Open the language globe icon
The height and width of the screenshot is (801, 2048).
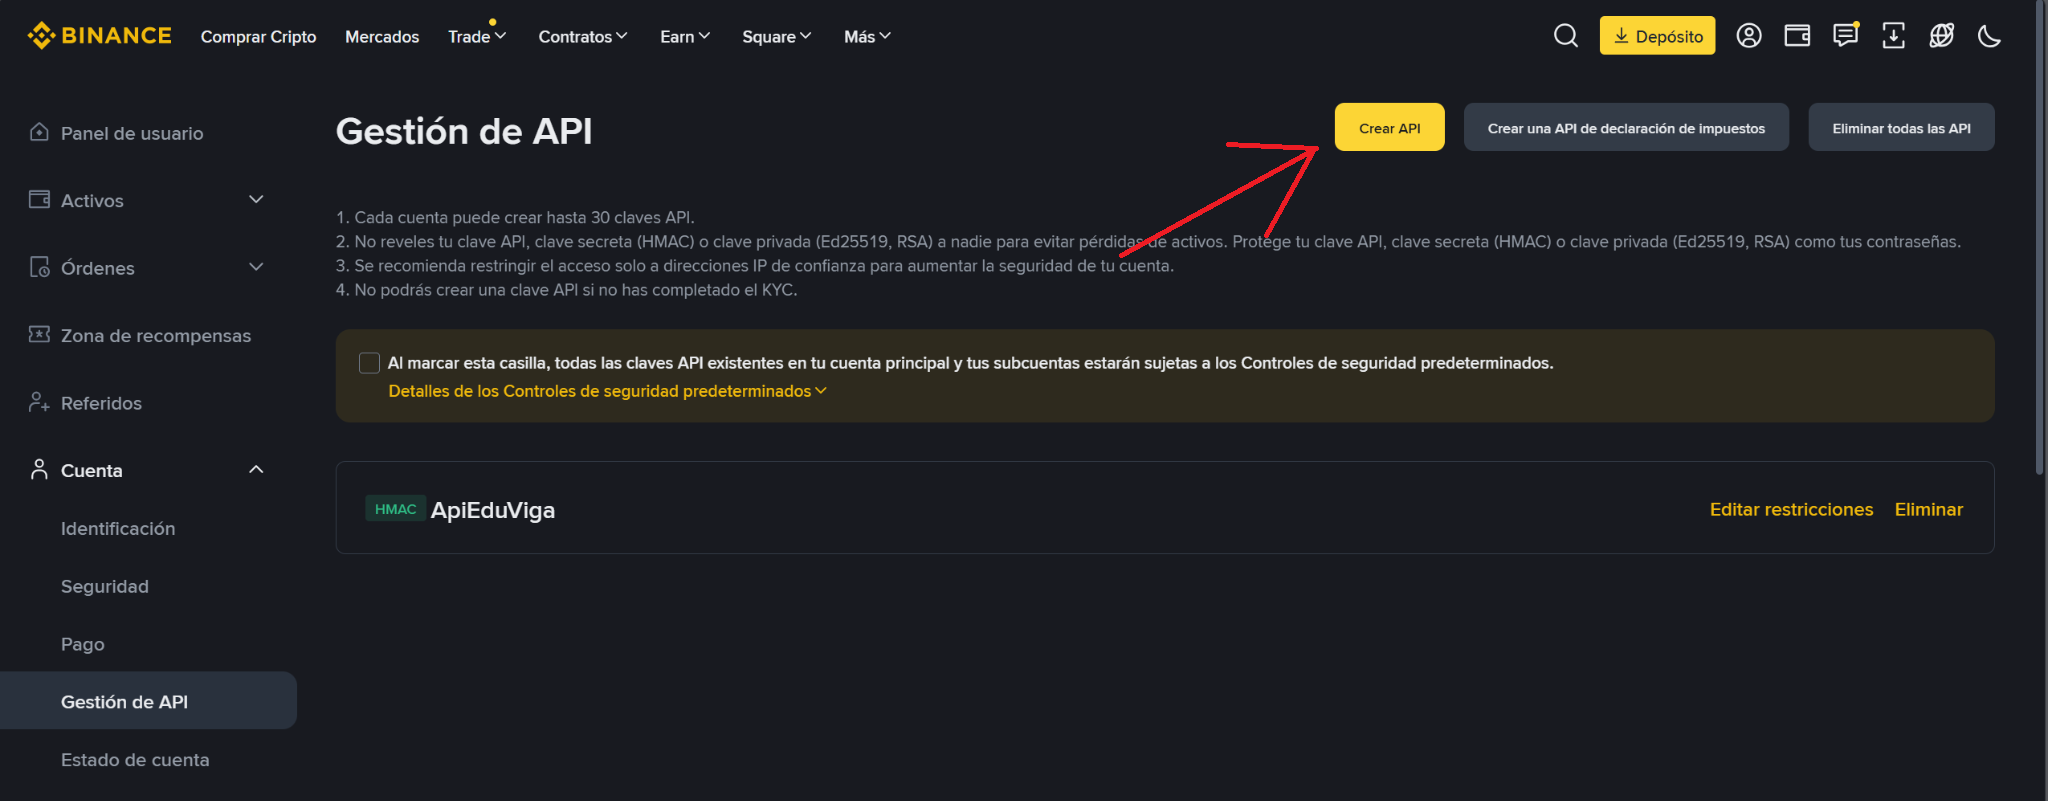click(1941, 36)
